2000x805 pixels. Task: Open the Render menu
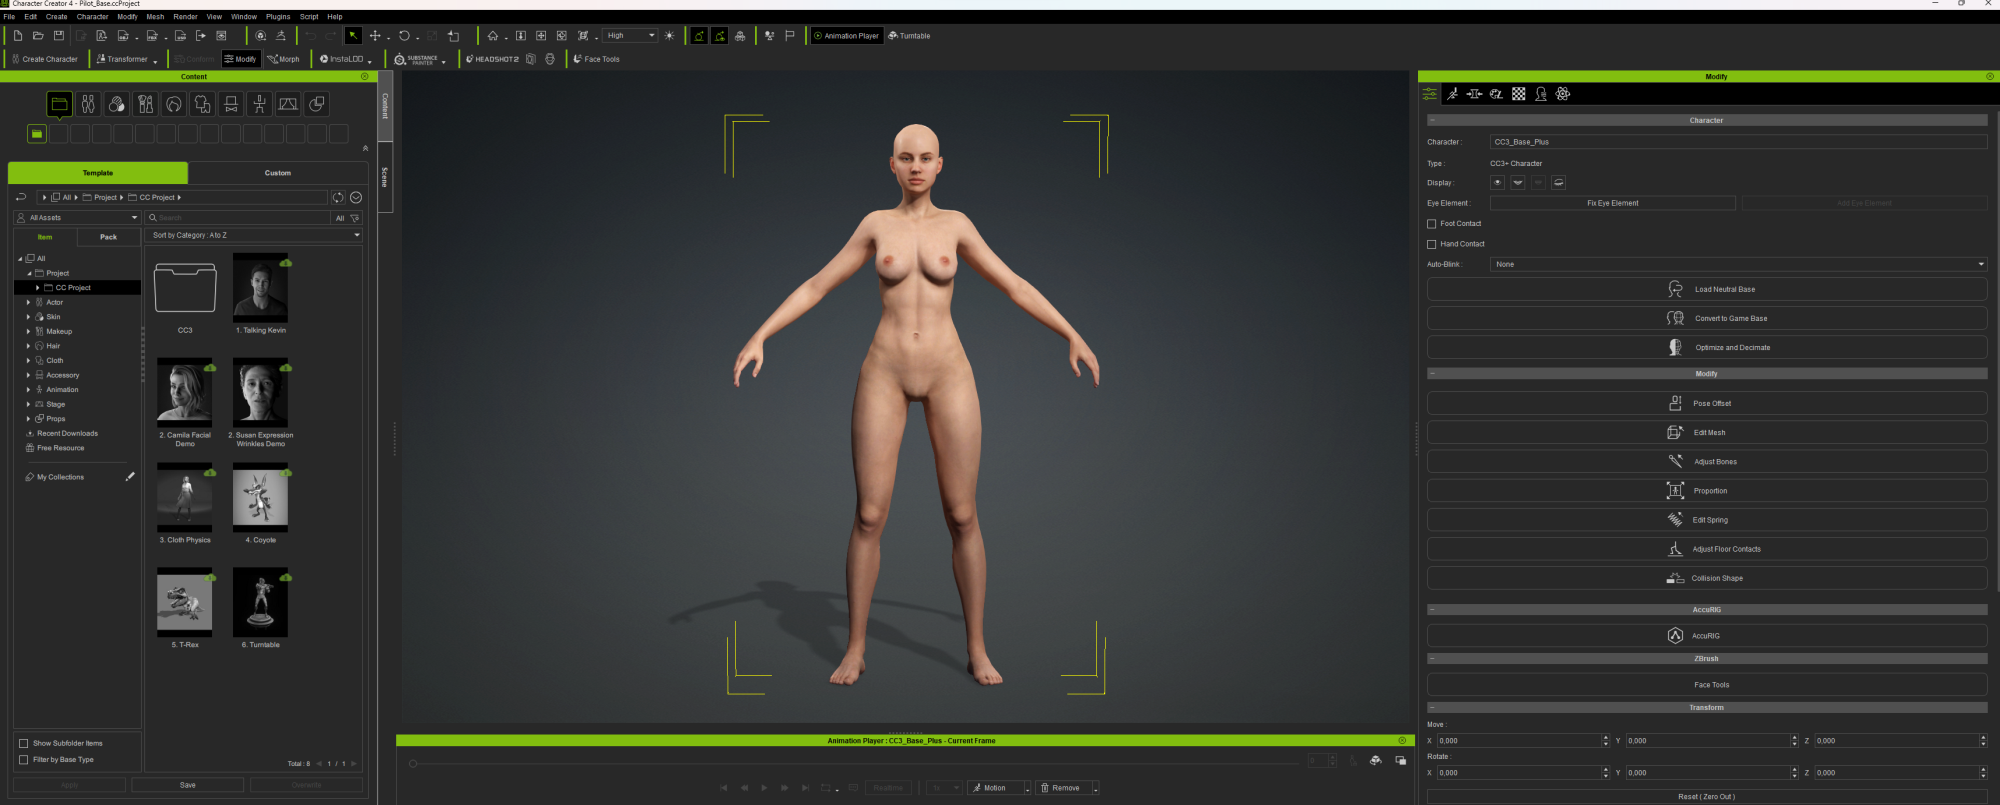tap(185, 17)
